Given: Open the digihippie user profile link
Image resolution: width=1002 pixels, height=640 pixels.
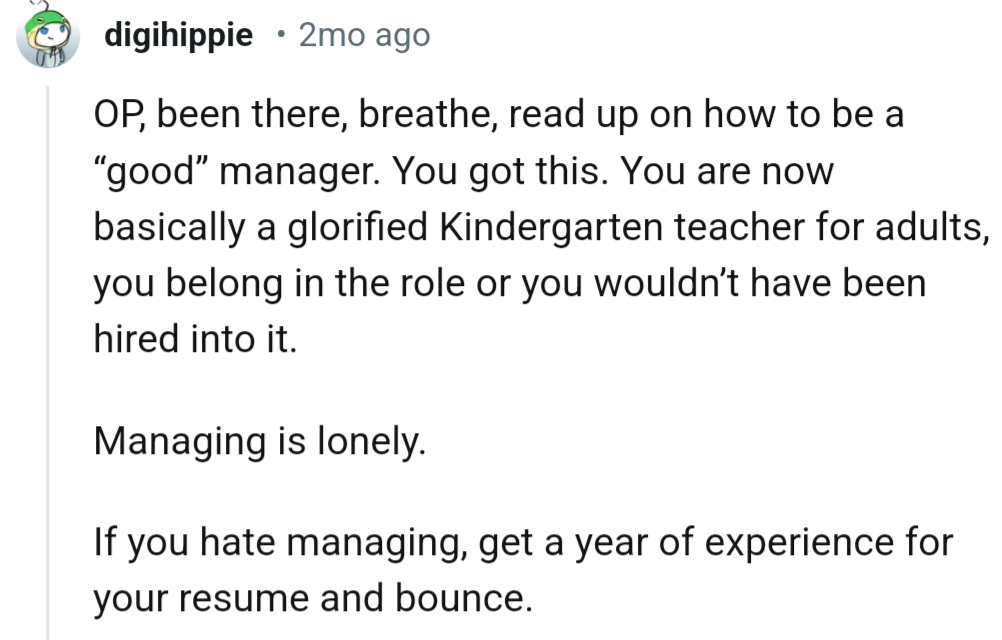Looking at the screenshot, I should pos(178,37).
